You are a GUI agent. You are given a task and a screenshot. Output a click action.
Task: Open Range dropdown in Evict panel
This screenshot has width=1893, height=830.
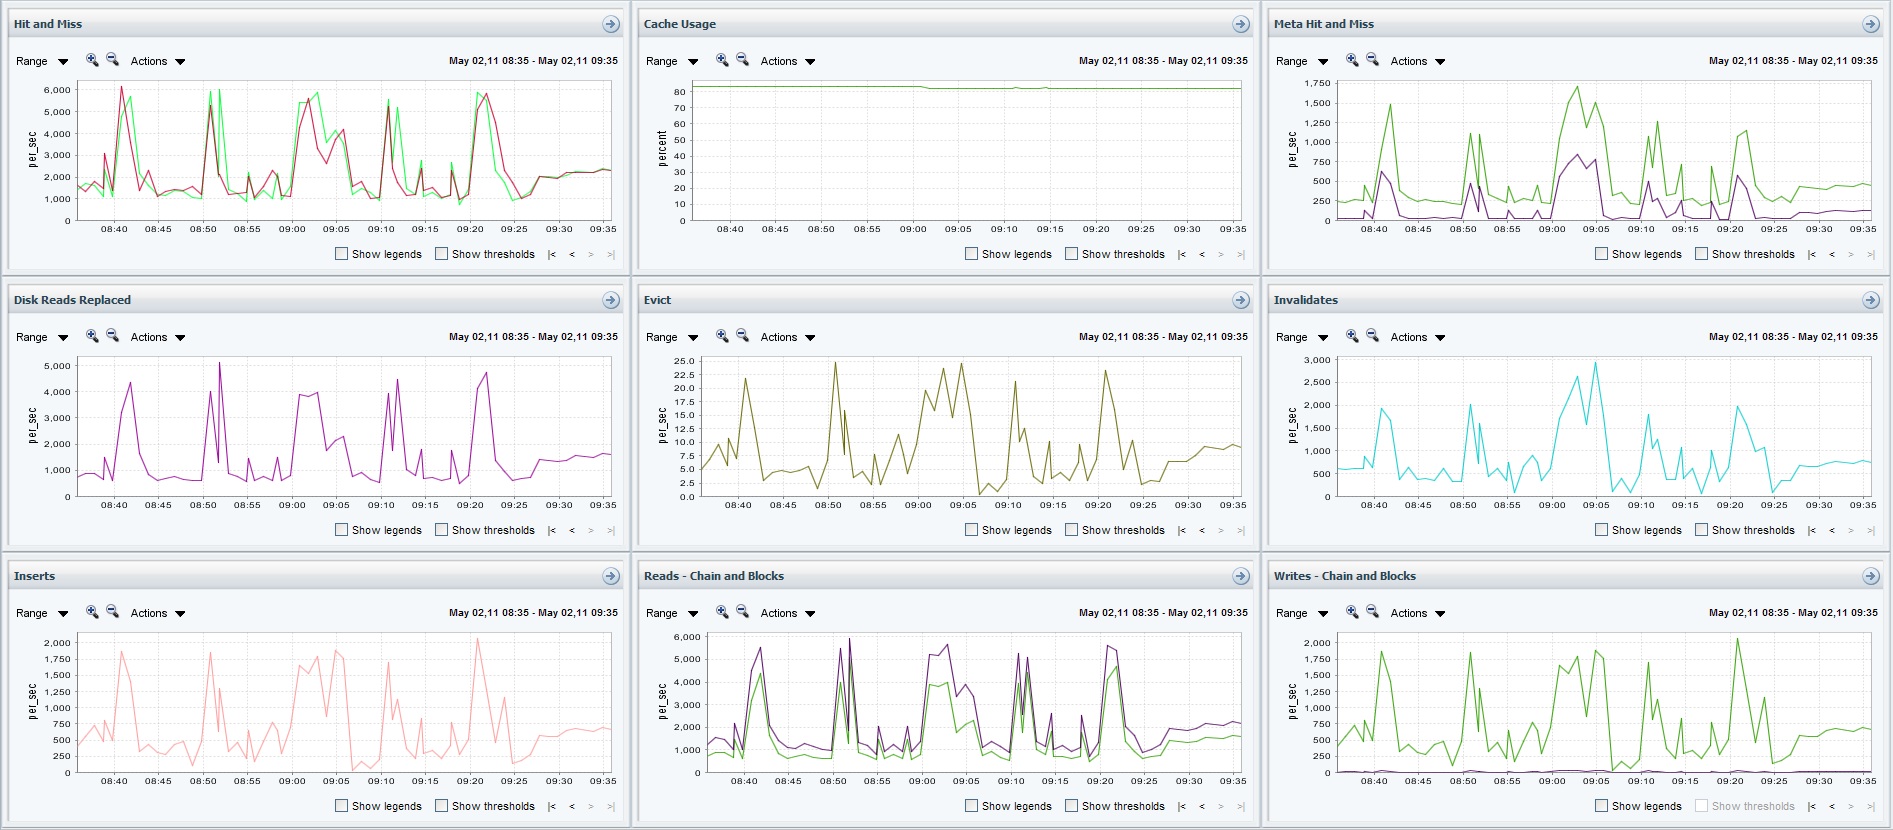pos(671,337)
